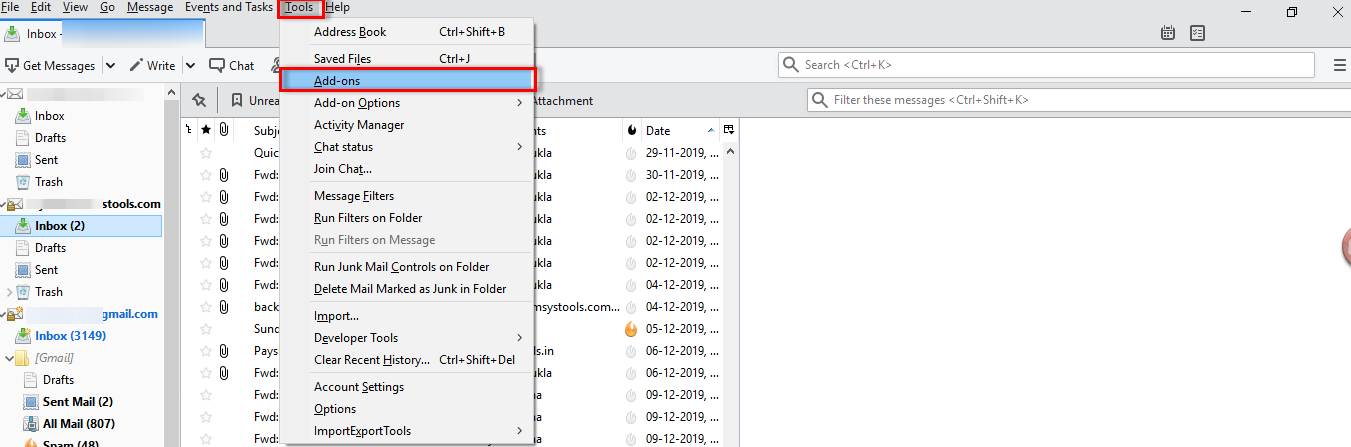
Task: Open the Write button dropdown arrow
Action: (x=190, y=66)
